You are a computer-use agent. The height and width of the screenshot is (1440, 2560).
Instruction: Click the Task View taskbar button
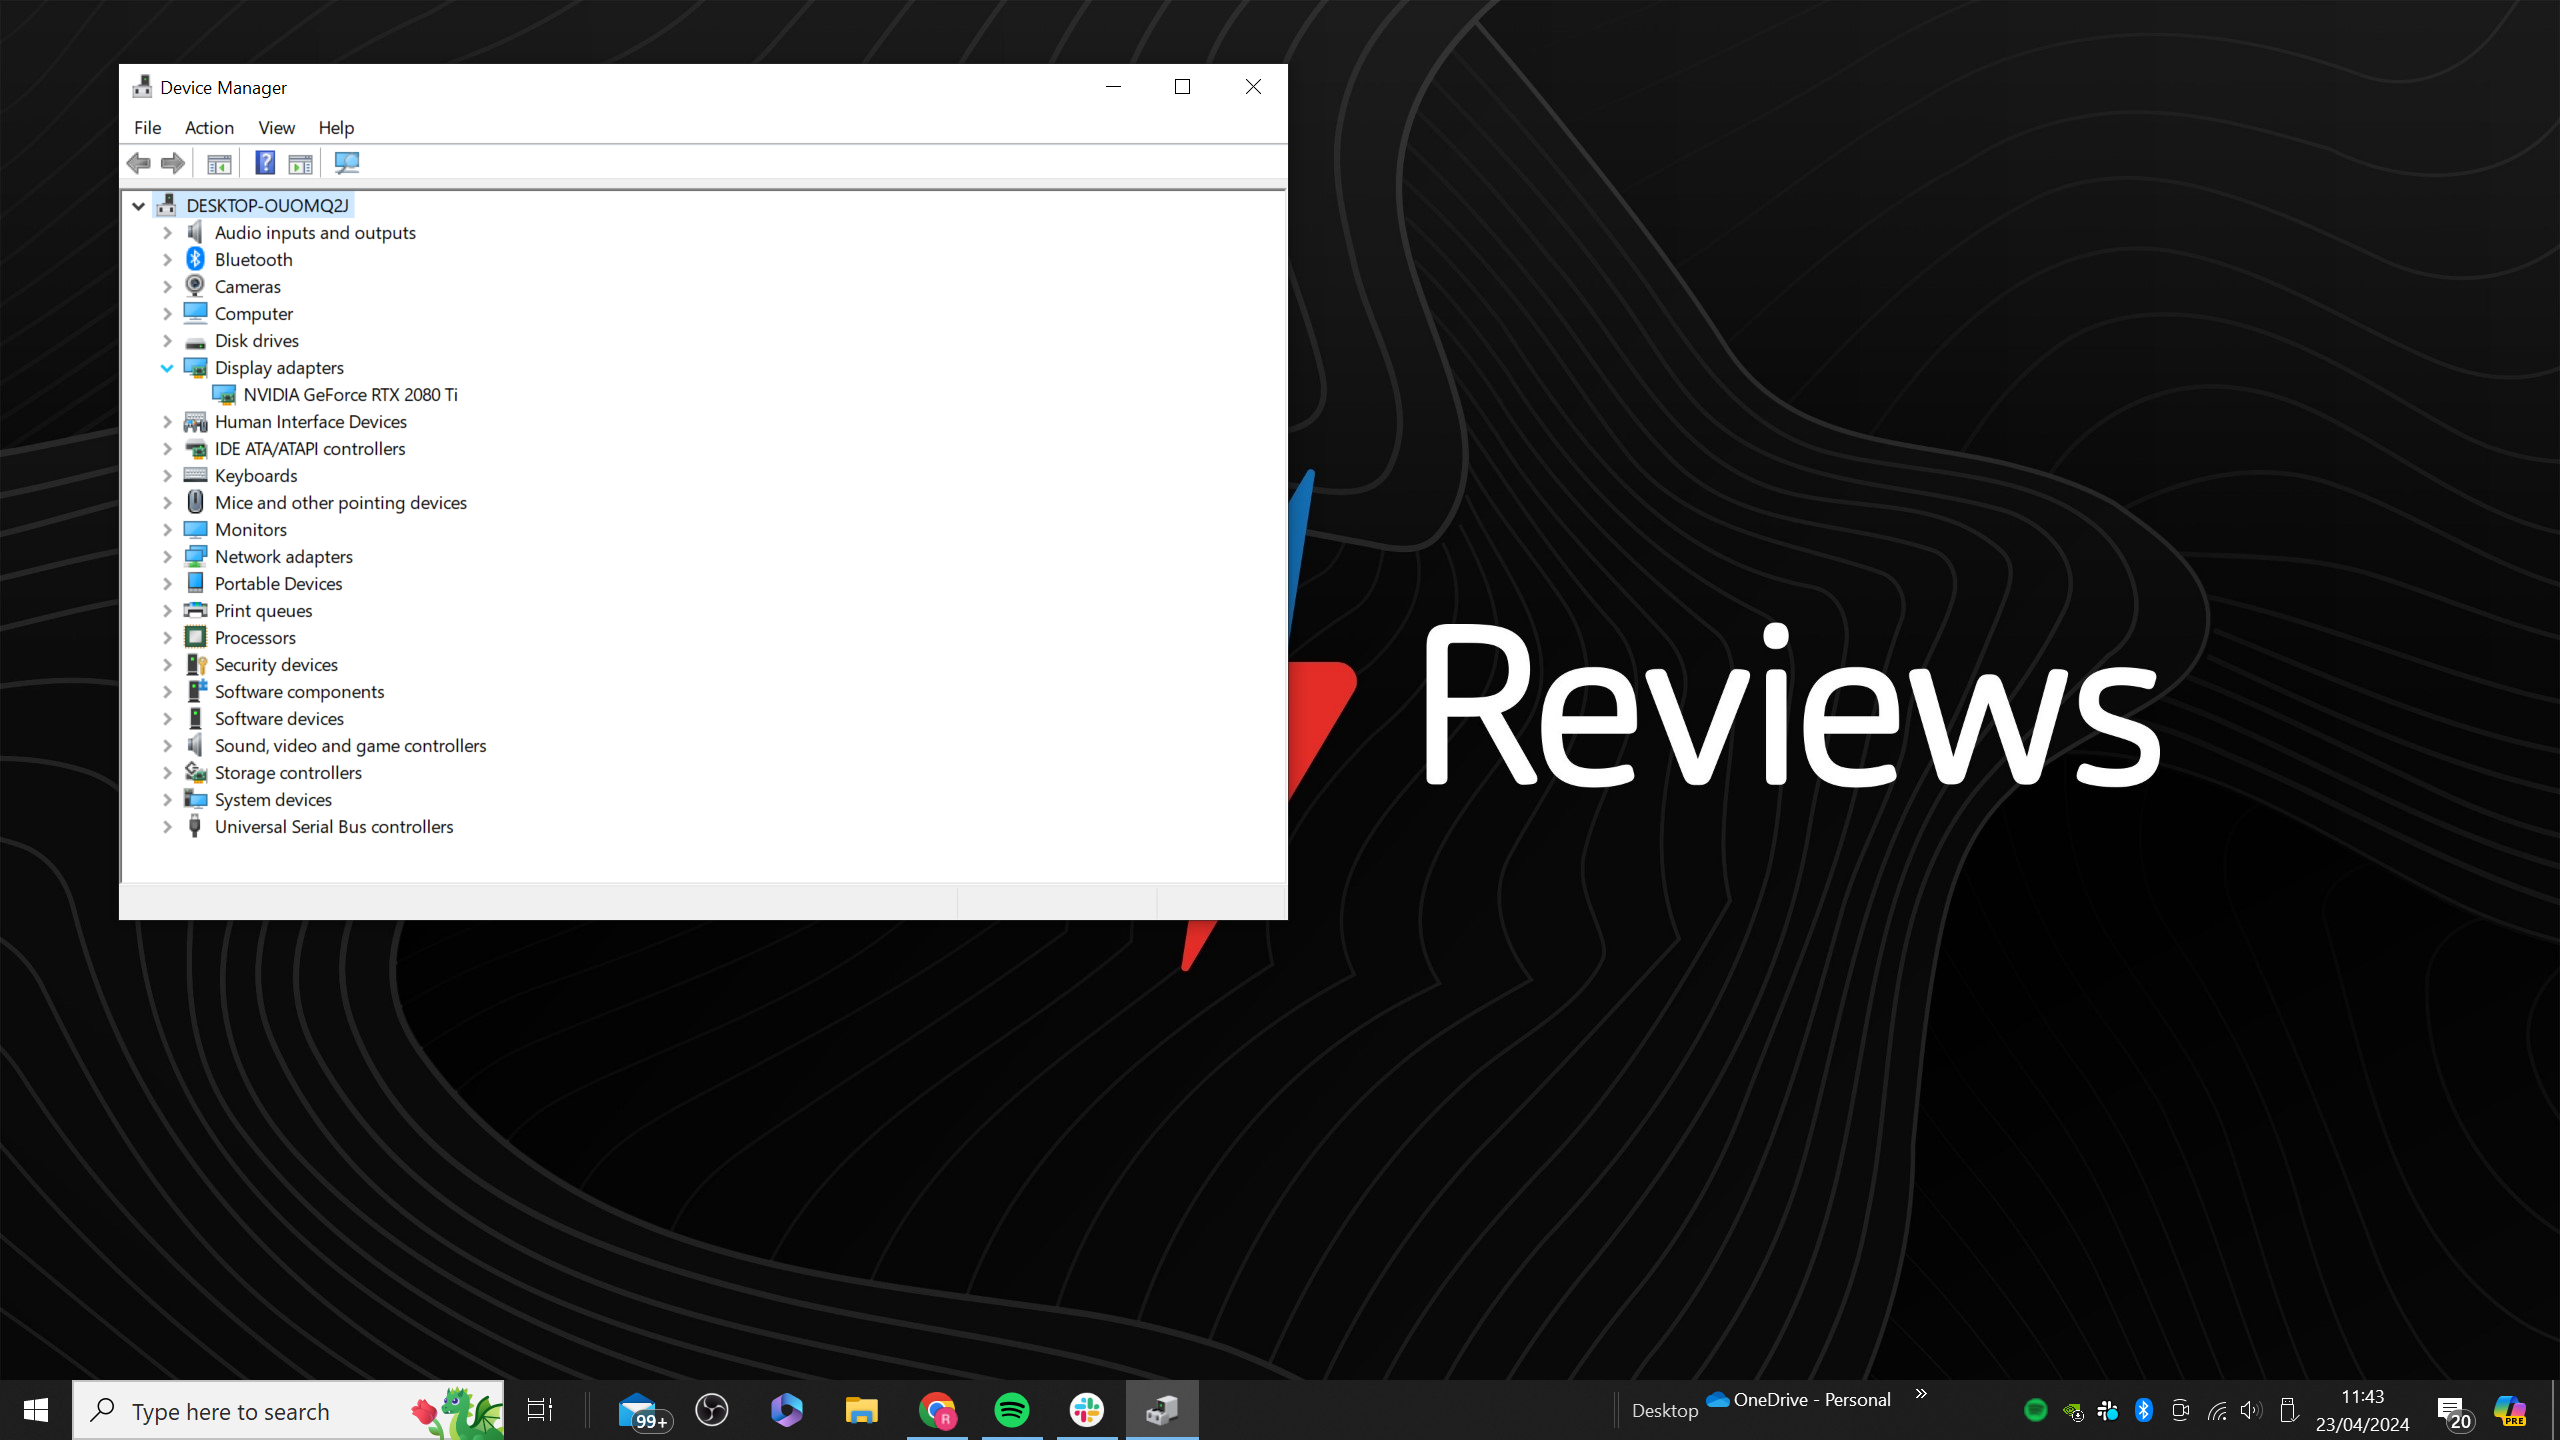click(540, 1410)
